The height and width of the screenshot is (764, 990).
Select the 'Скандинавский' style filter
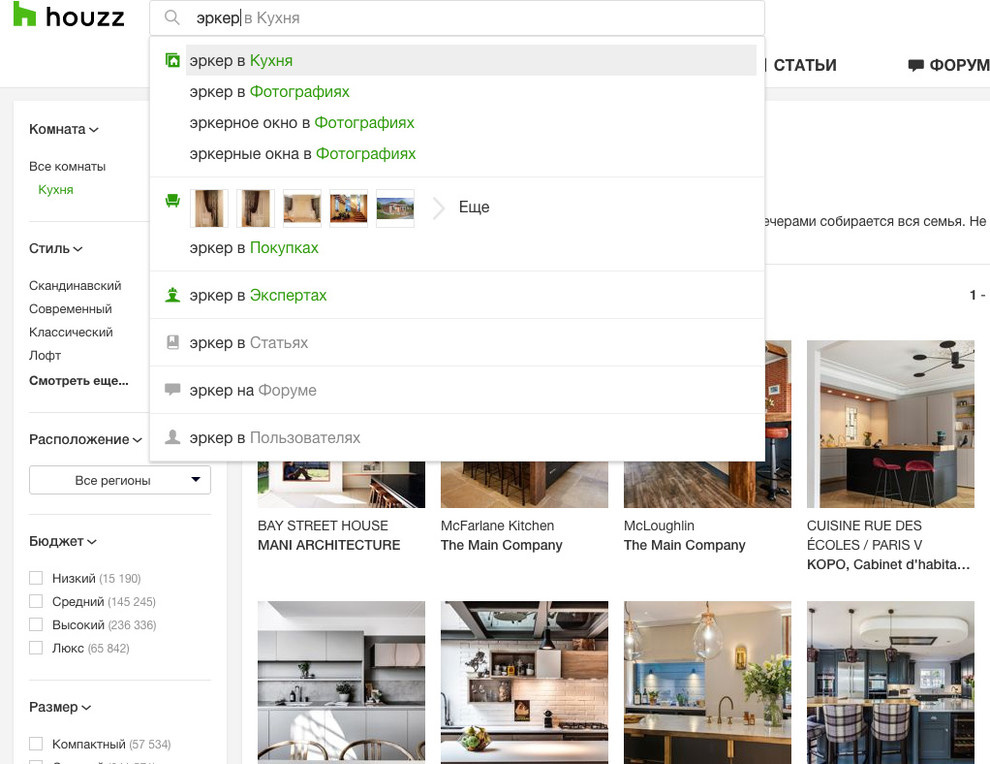pyautogui.click(x=75, y=285)
